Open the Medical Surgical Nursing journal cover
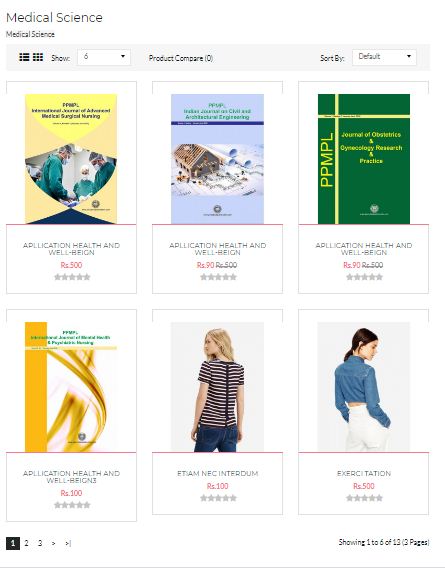Image resolution: width=445 pixels, height=568 pixels. click(71, 159)
